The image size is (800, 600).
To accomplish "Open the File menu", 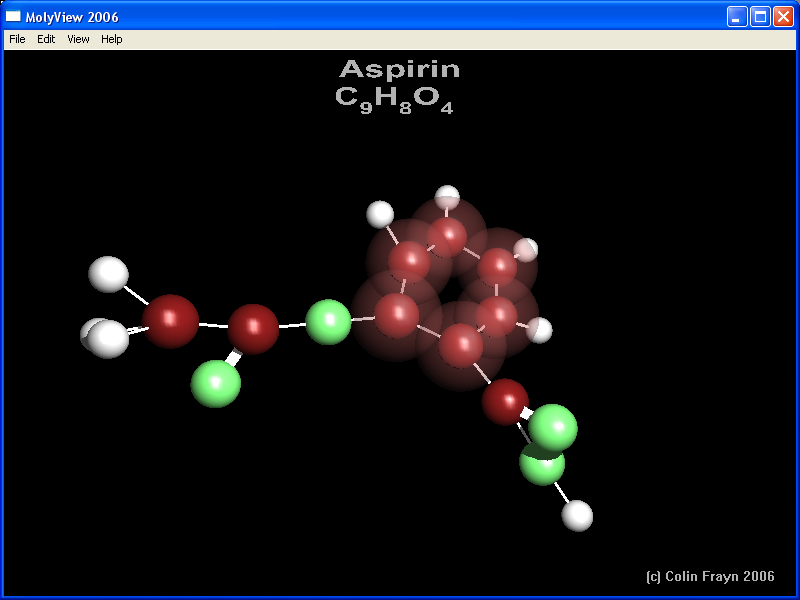I will (x=17, y=39).
